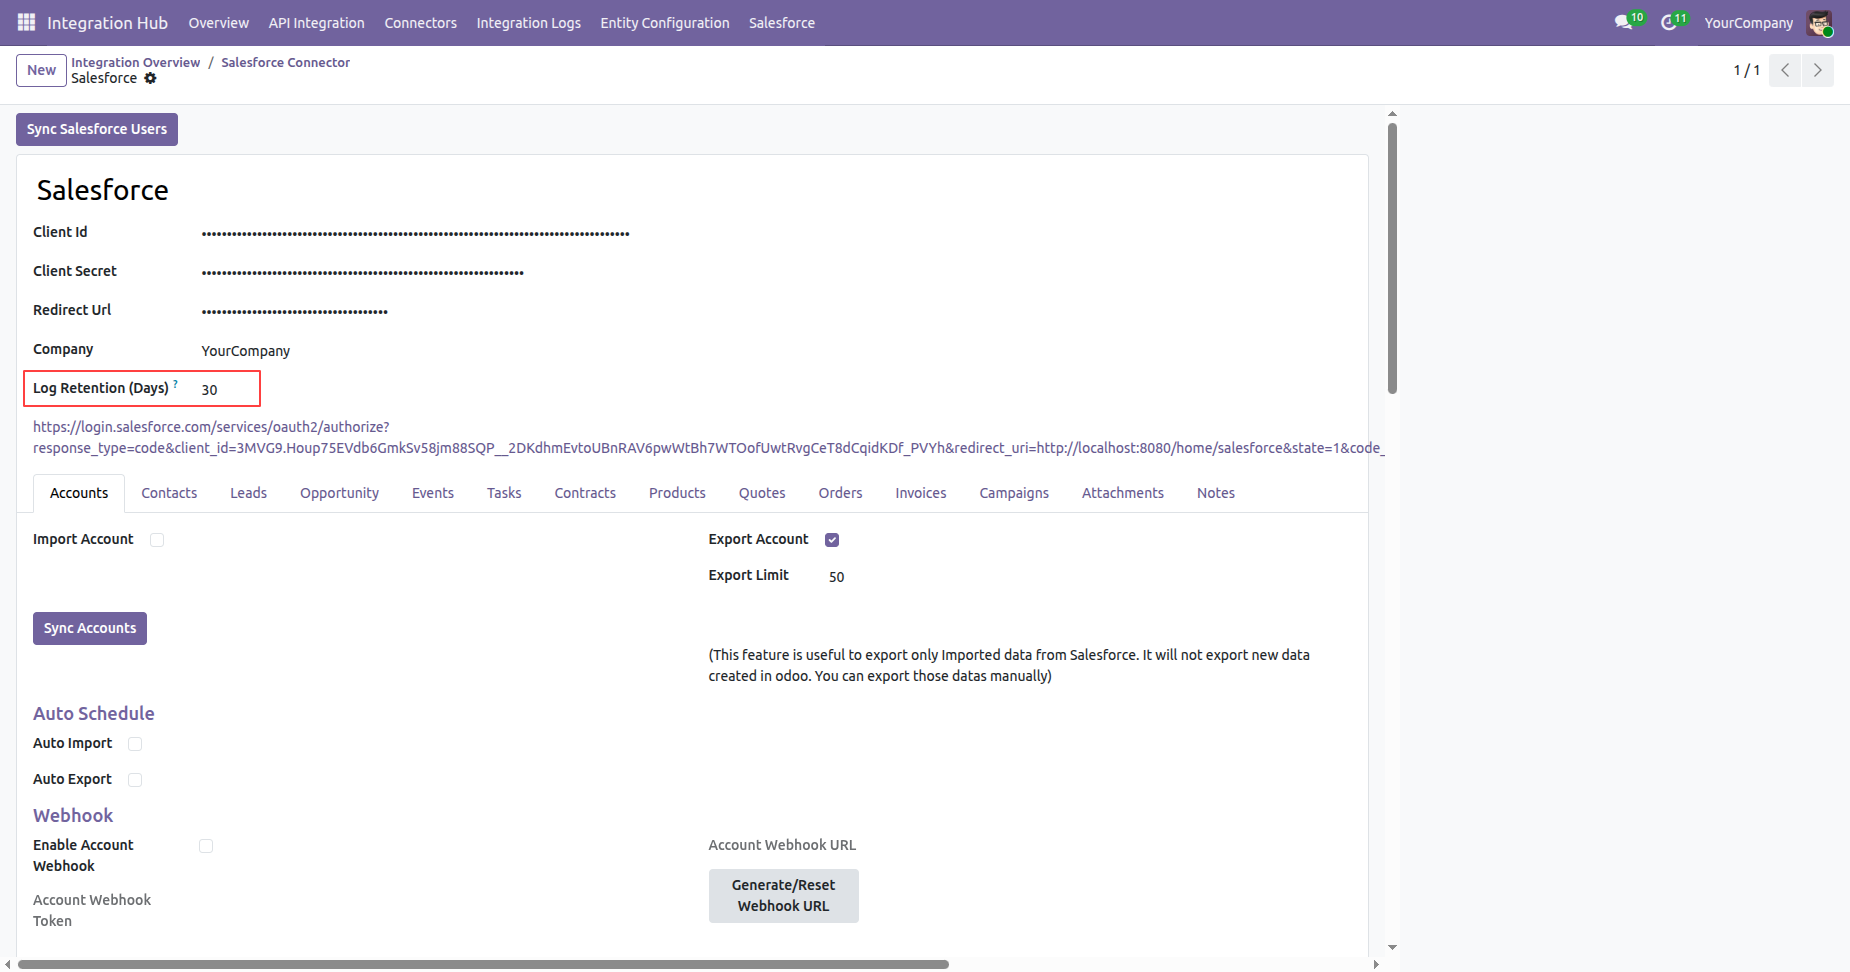The width and height of the screenshot is (1850, 972).
Task: Open the apps grid menu icon
Action: pyautogui.click(x=26, y=22)
